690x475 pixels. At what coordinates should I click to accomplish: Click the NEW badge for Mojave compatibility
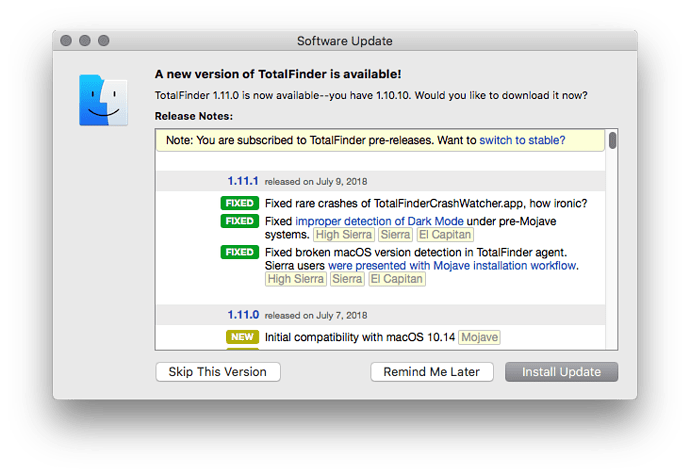242,337
